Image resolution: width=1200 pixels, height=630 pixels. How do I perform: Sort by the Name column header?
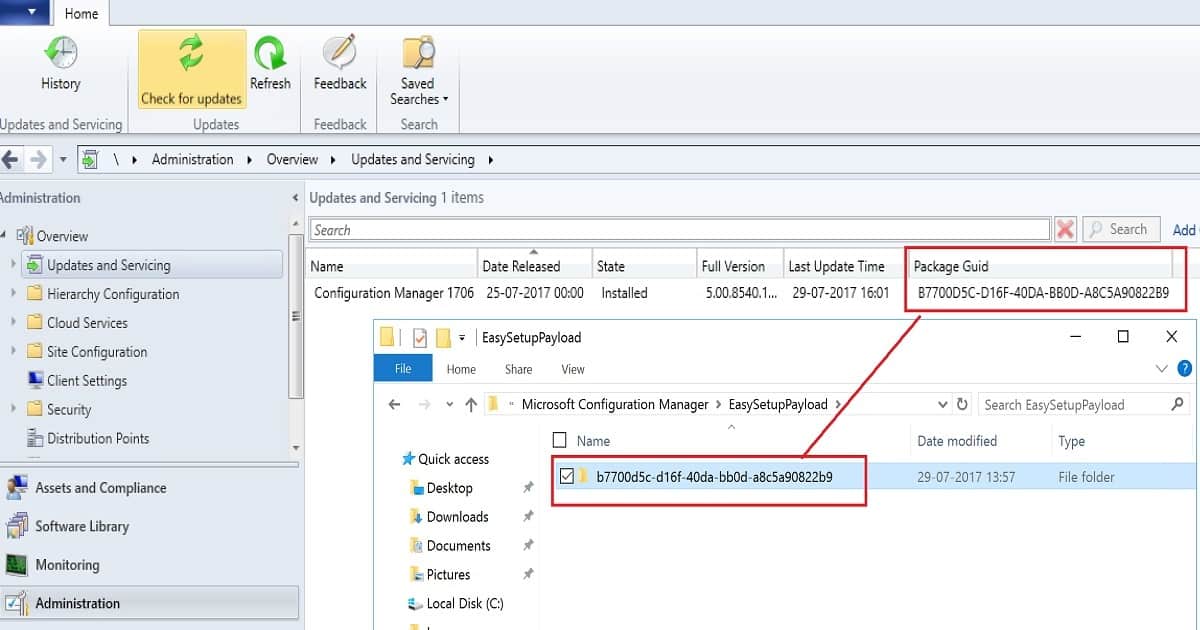(393, 266)
